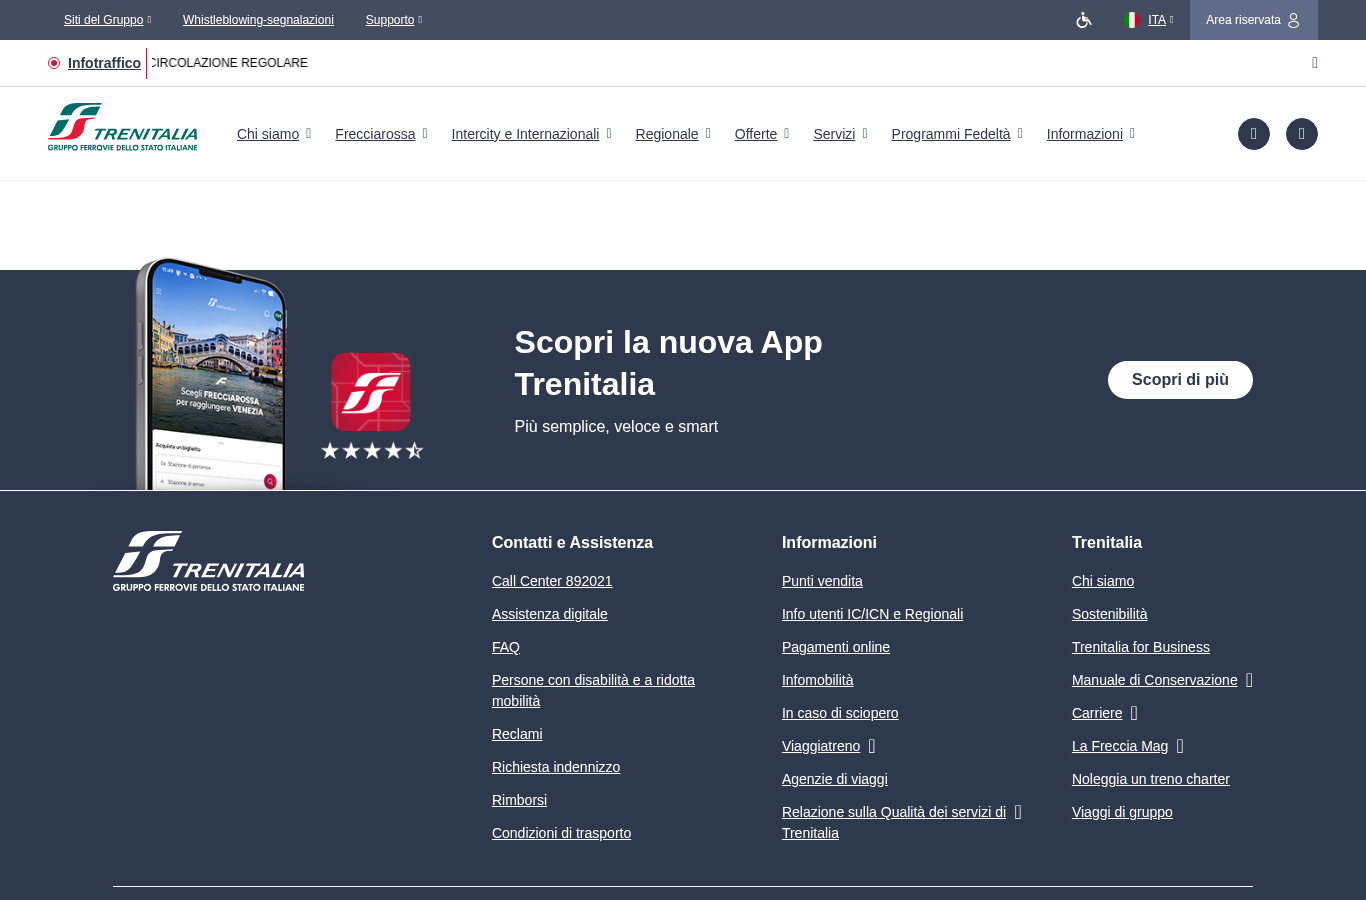Viewport: 1366px width, 900px height.
Task: Open the Sostenibilità link
Action: [x=1110, y=614]
